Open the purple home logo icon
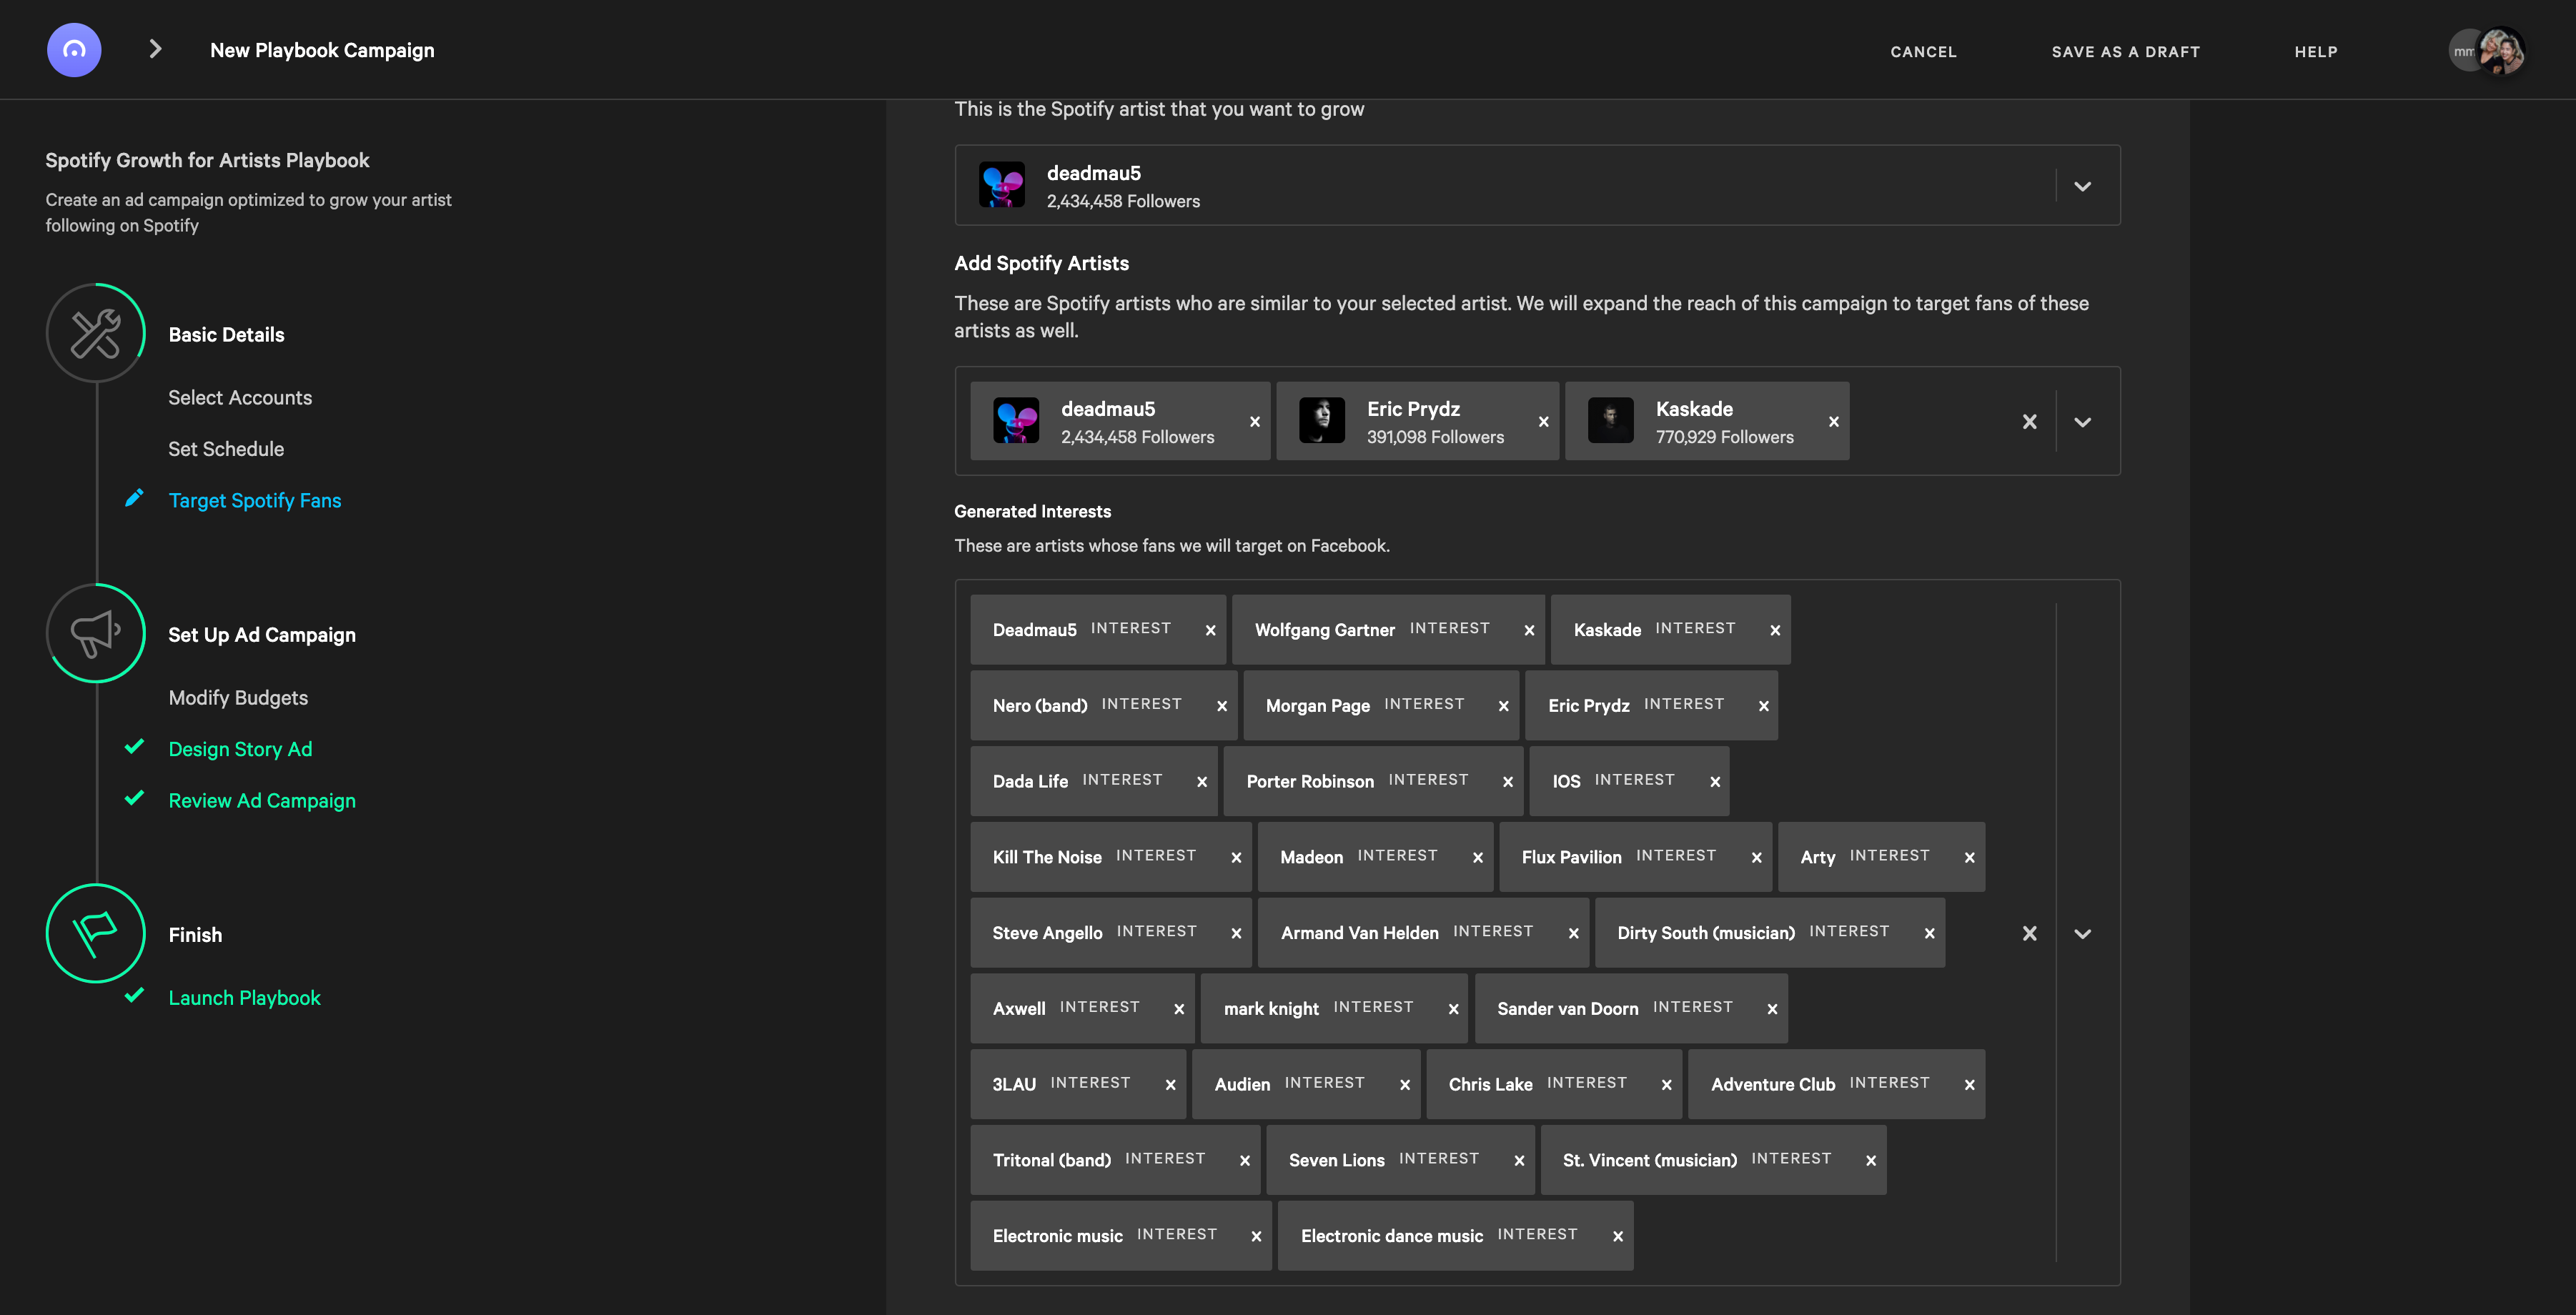The height and width of the screenshot is (1315, 2576). (x=74, y=50)
